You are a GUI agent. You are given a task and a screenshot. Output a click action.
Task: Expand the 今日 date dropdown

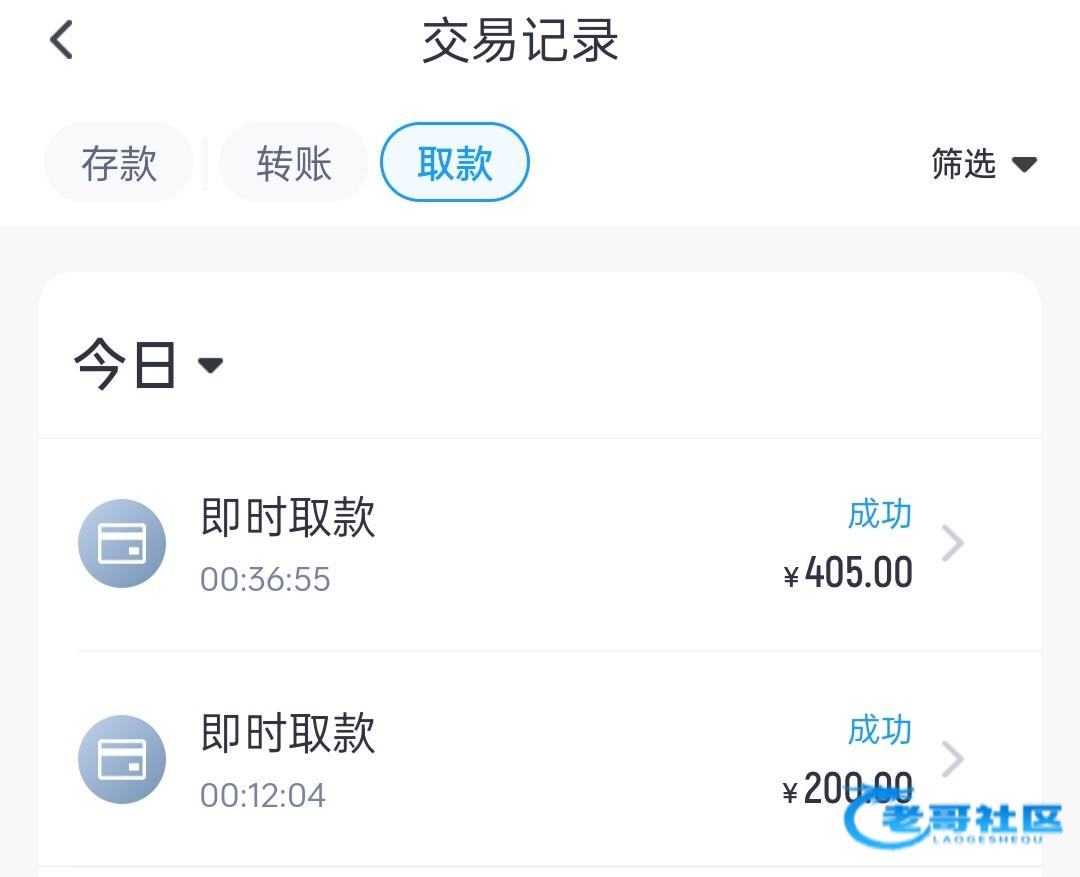pyautogui.click(x=126, y=365)
